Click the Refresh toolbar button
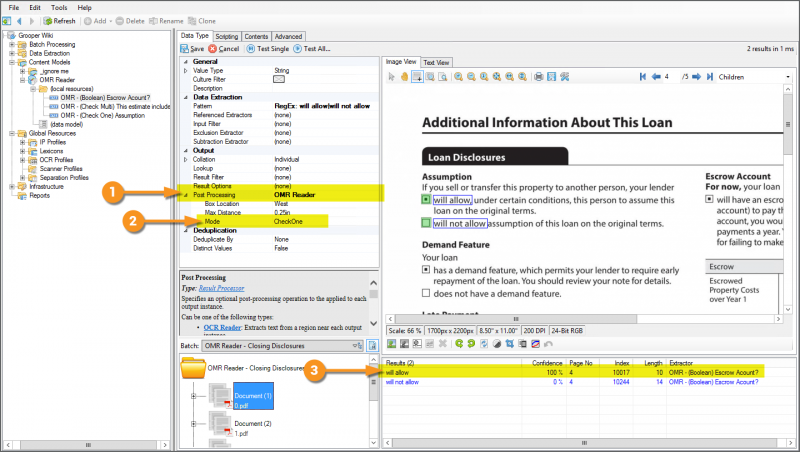Viewport: 800px width, 452px height. coord(58,20)
